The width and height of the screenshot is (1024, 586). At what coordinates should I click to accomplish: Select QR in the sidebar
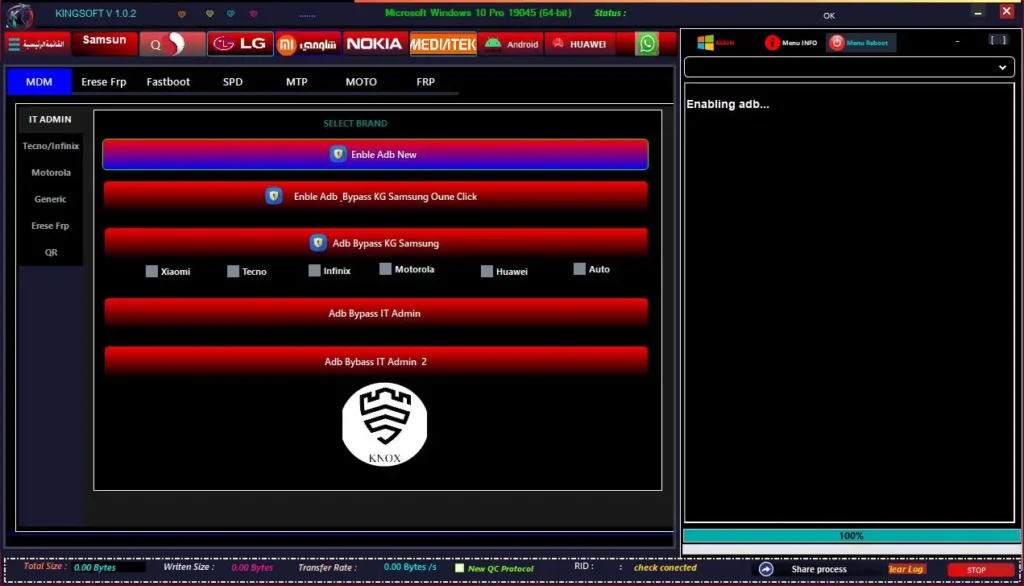click(x=50, y=252)
